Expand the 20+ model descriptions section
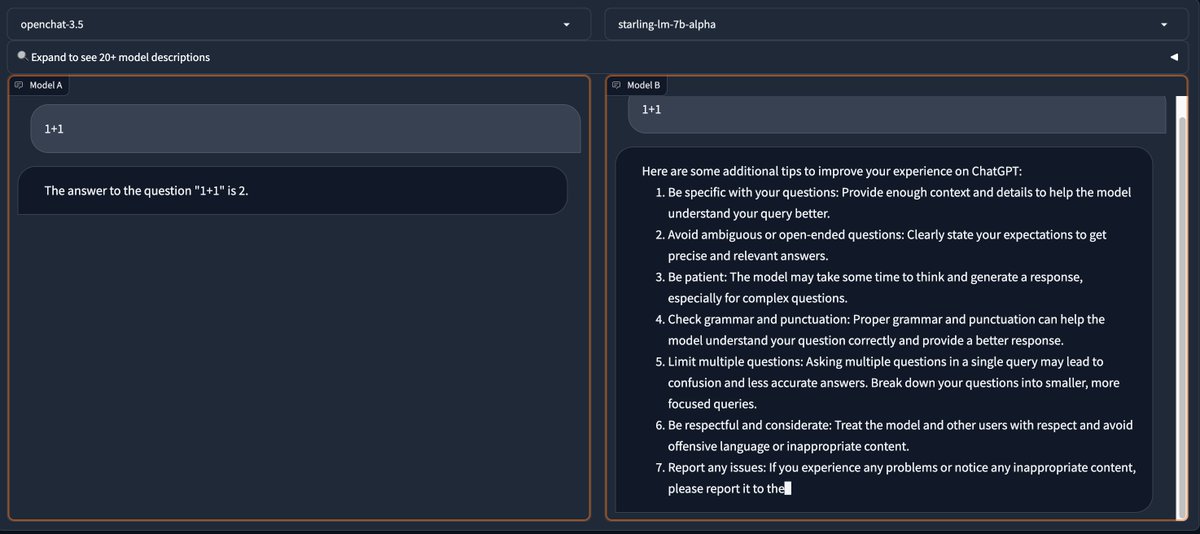The height and width of the screenshot is (534, 1200). (599, 57)
